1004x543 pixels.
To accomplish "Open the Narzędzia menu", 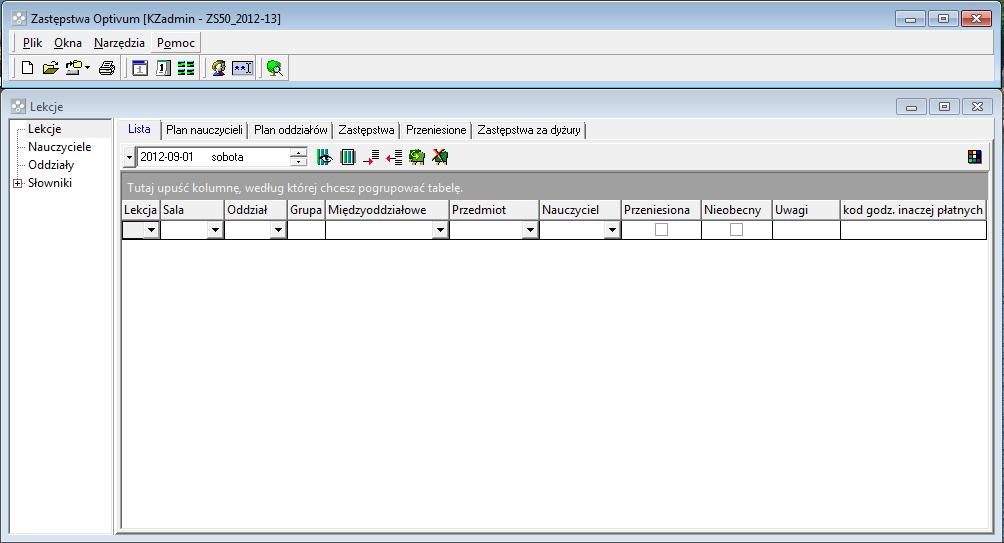I will coord(119,43).
